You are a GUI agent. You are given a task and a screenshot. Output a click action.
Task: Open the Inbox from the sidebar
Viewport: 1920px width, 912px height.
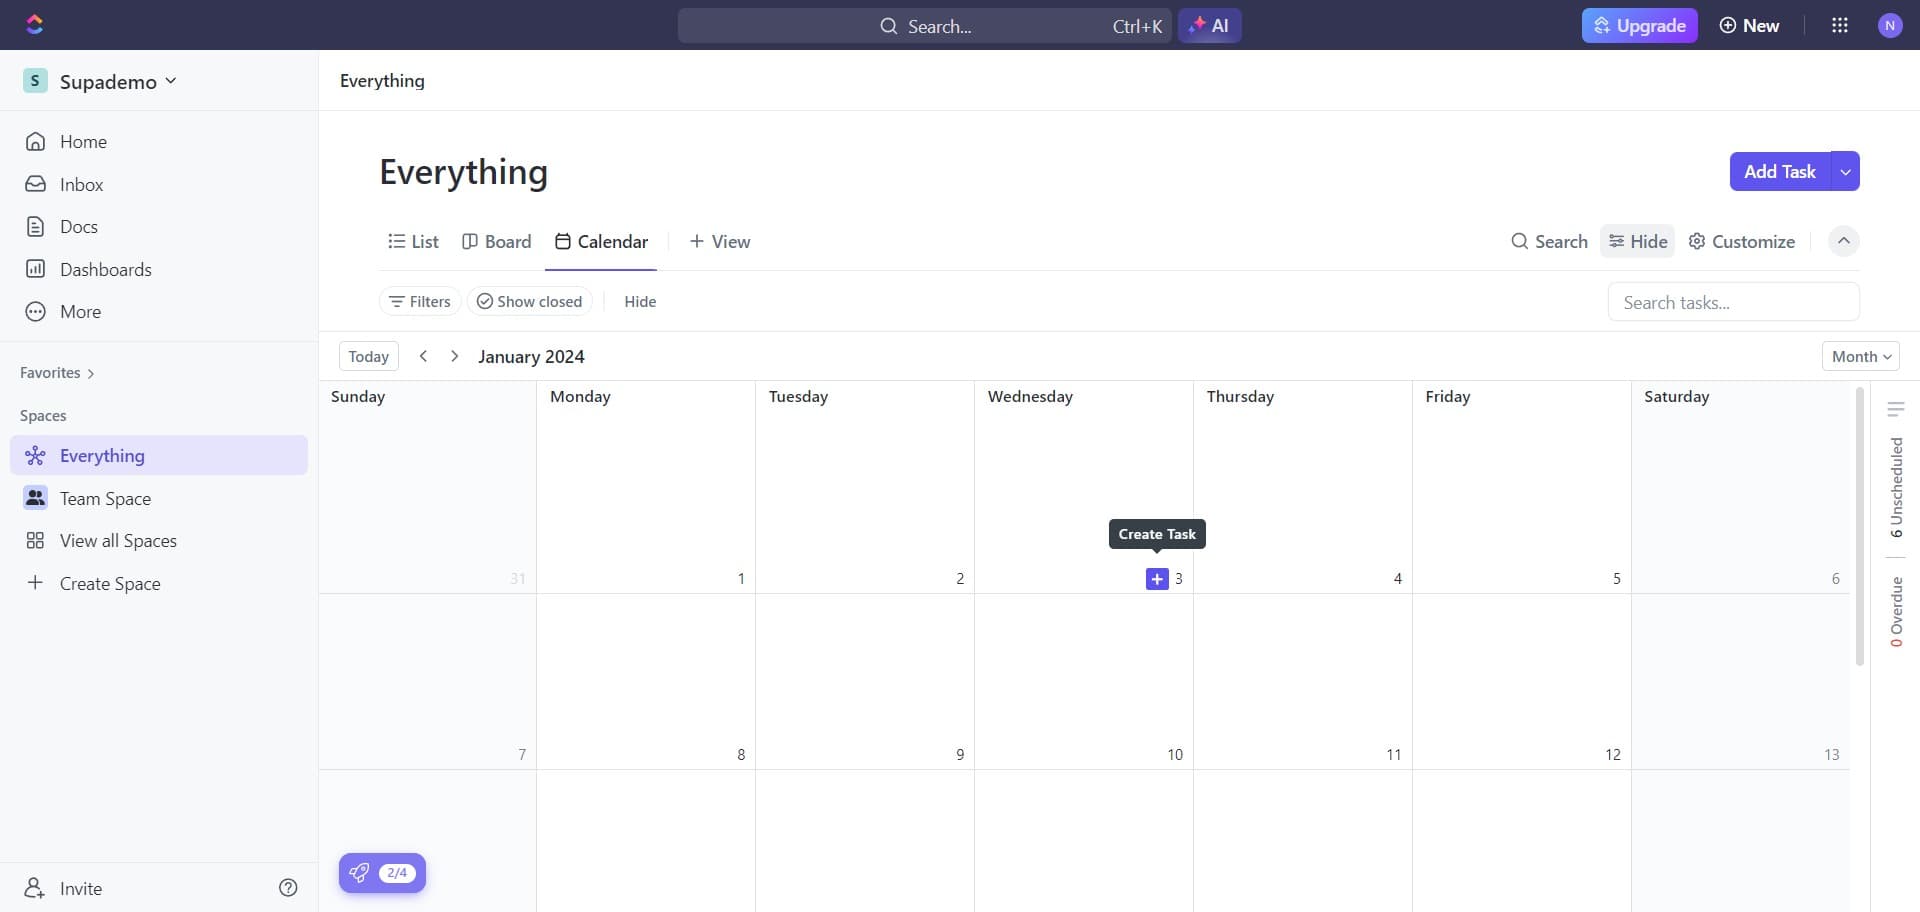83,184
